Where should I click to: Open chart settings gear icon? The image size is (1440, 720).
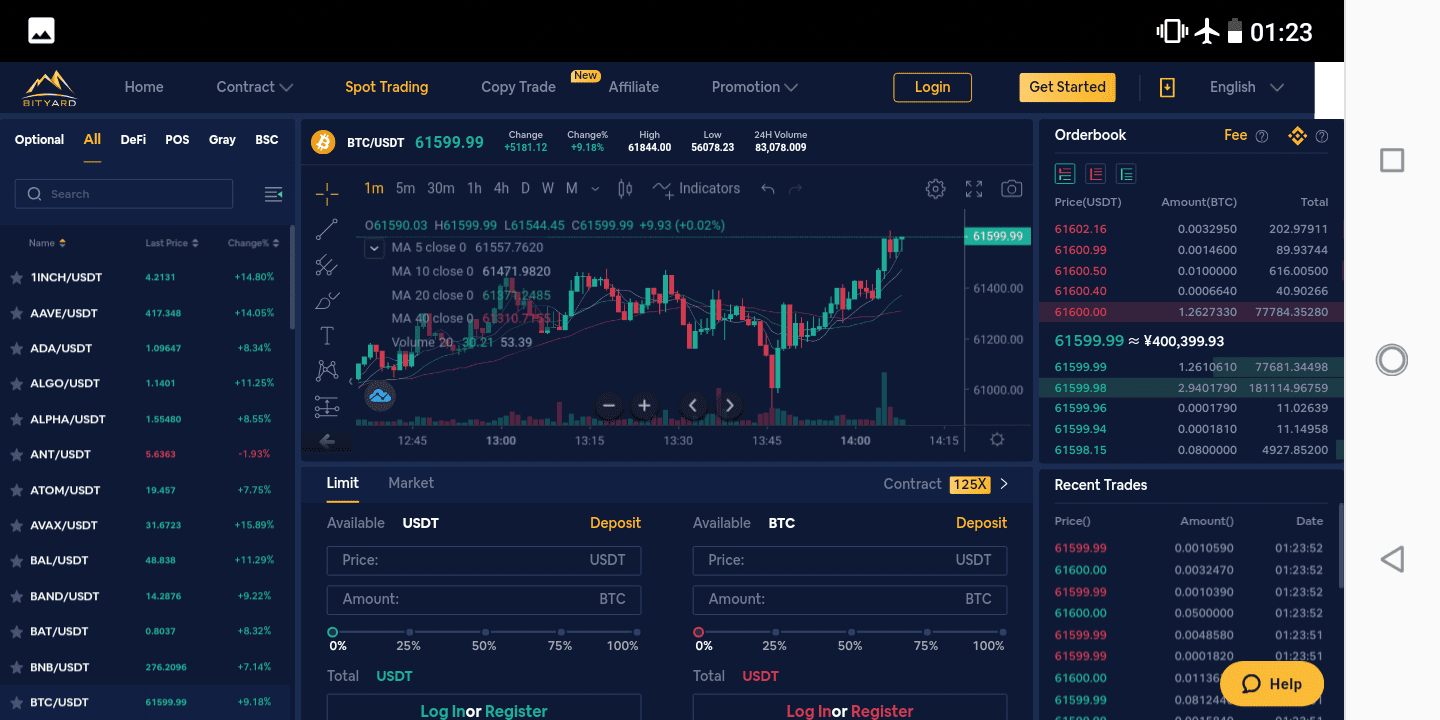pos(935,189)
